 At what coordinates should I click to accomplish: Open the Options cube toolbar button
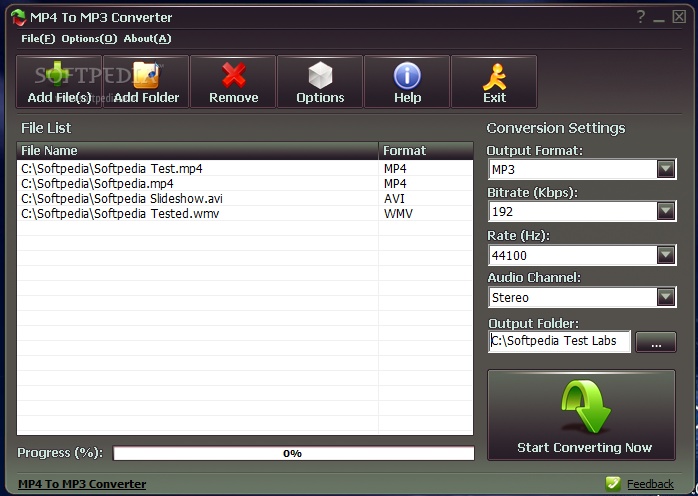[320, 82]
